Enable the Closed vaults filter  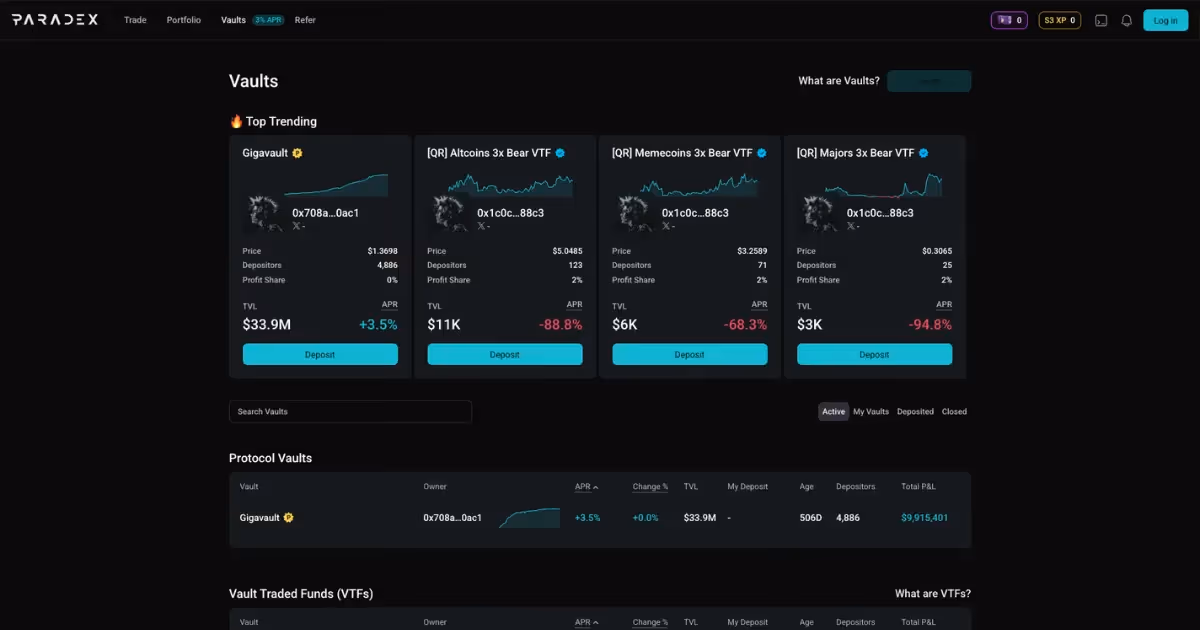pyautogui.click(x=954, y=411)
